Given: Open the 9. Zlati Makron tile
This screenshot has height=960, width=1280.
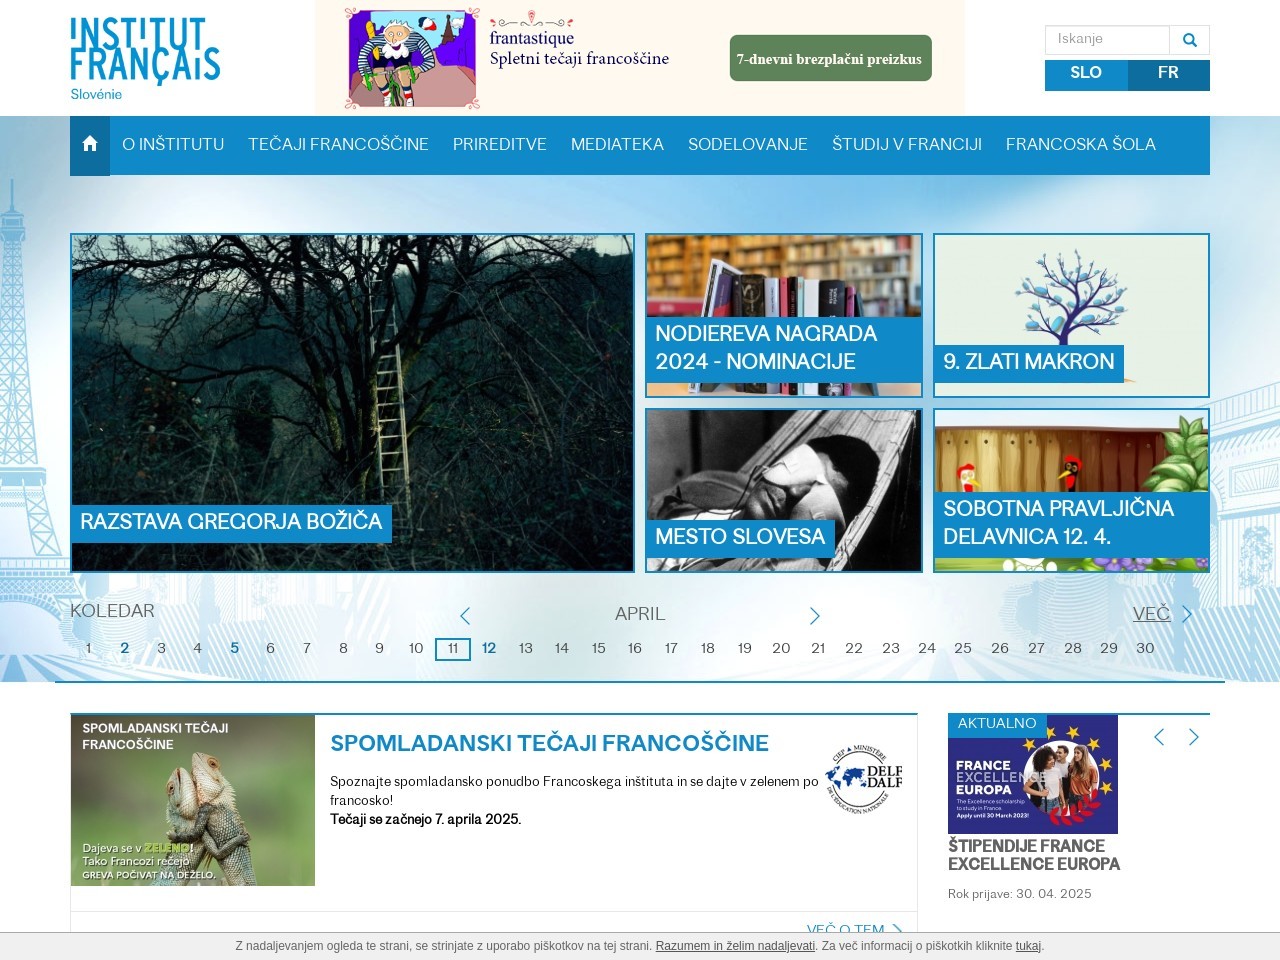Looking at the screenshot, I should [1071, 315].
